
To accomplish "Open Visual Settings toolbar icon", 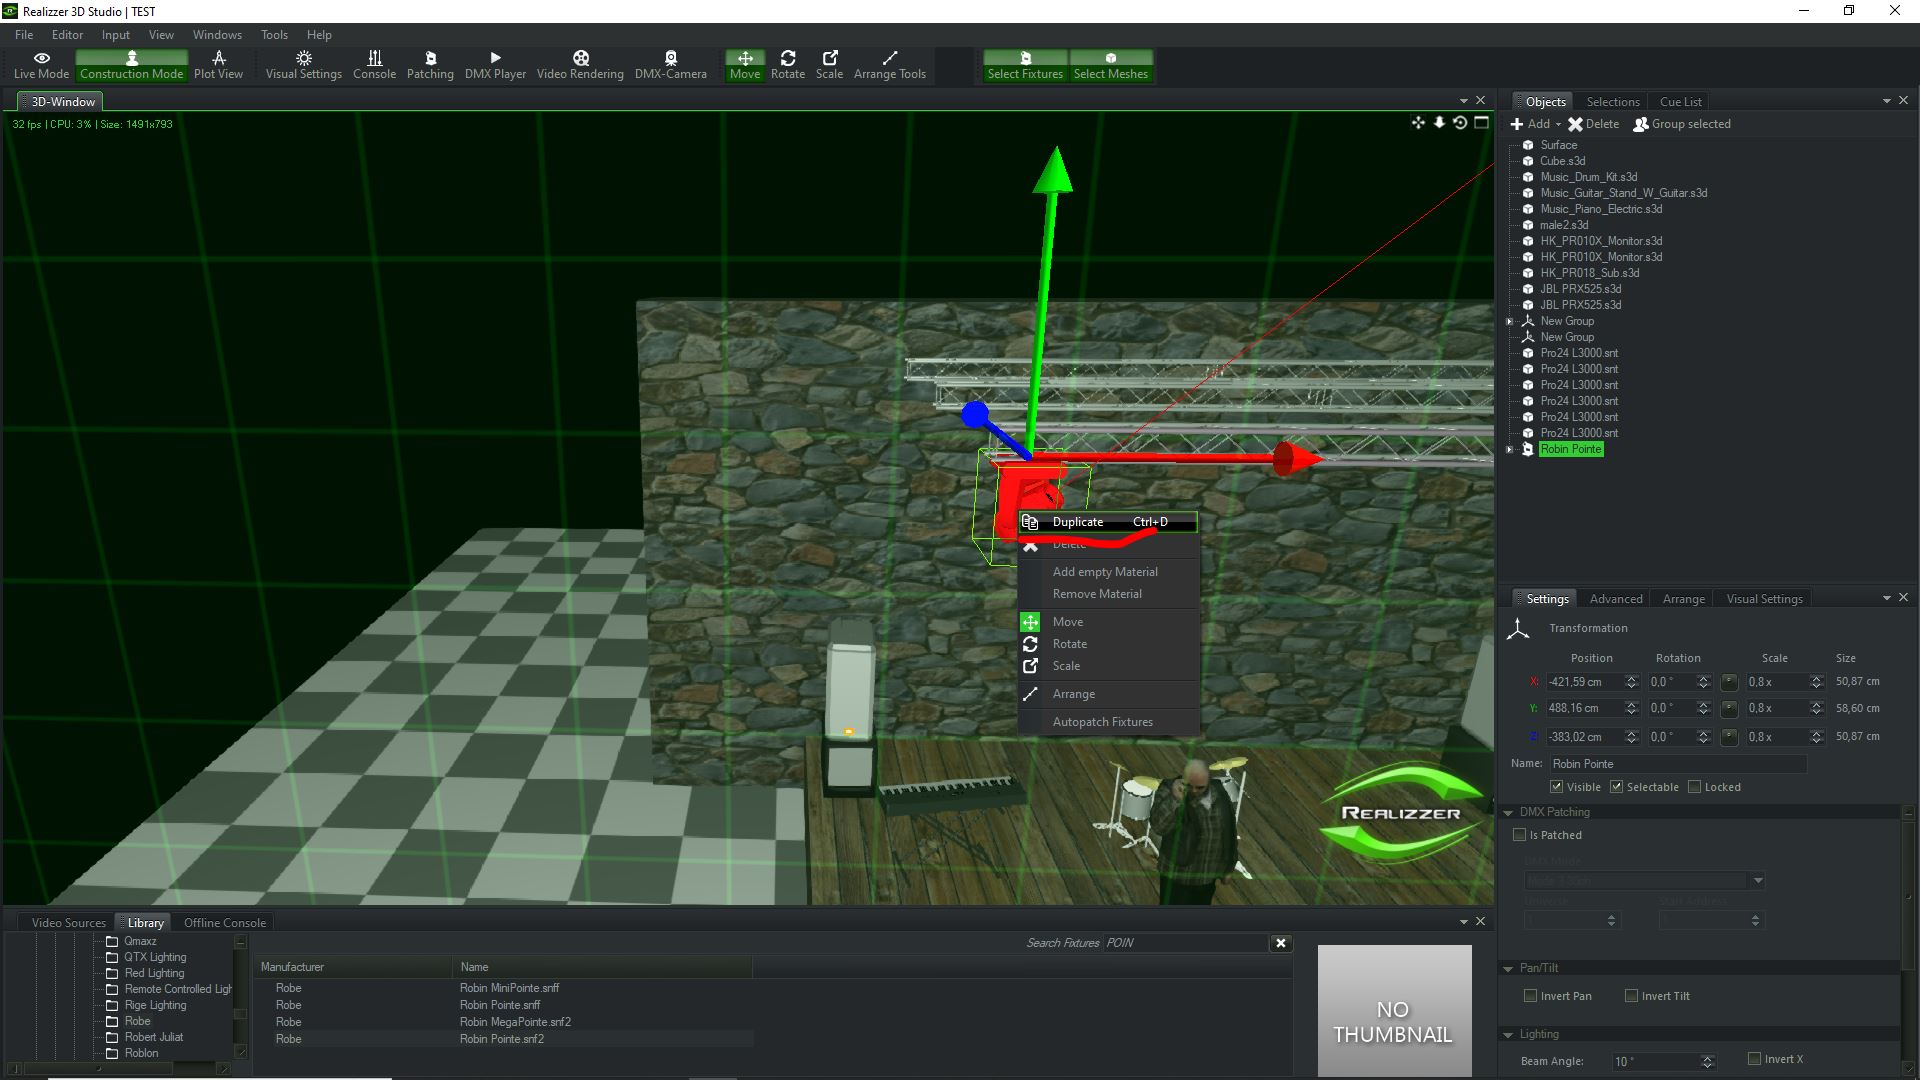I will (x=303, y=65).
